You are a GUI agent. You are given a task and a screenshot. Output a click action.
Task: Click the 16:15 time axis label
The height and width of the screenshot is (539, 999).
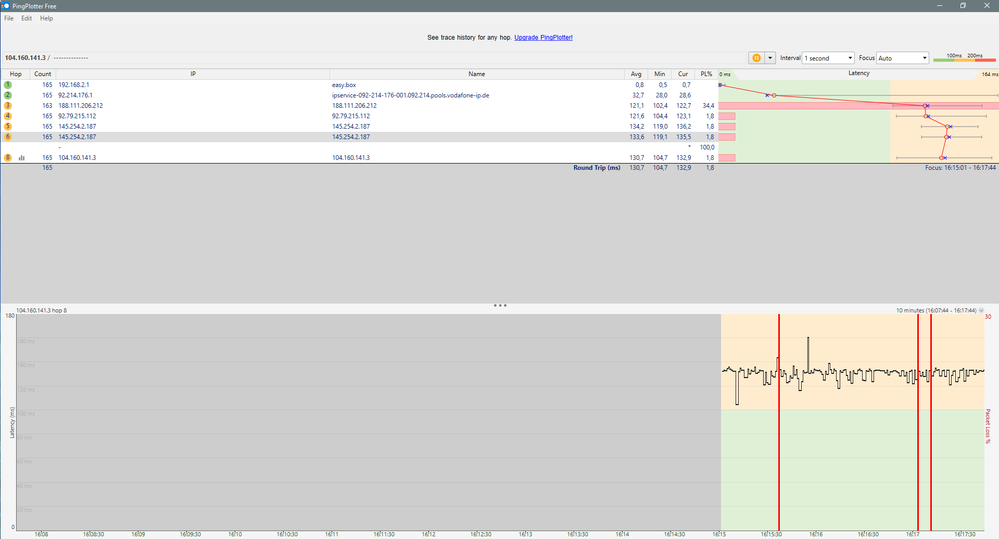(719, 534)
